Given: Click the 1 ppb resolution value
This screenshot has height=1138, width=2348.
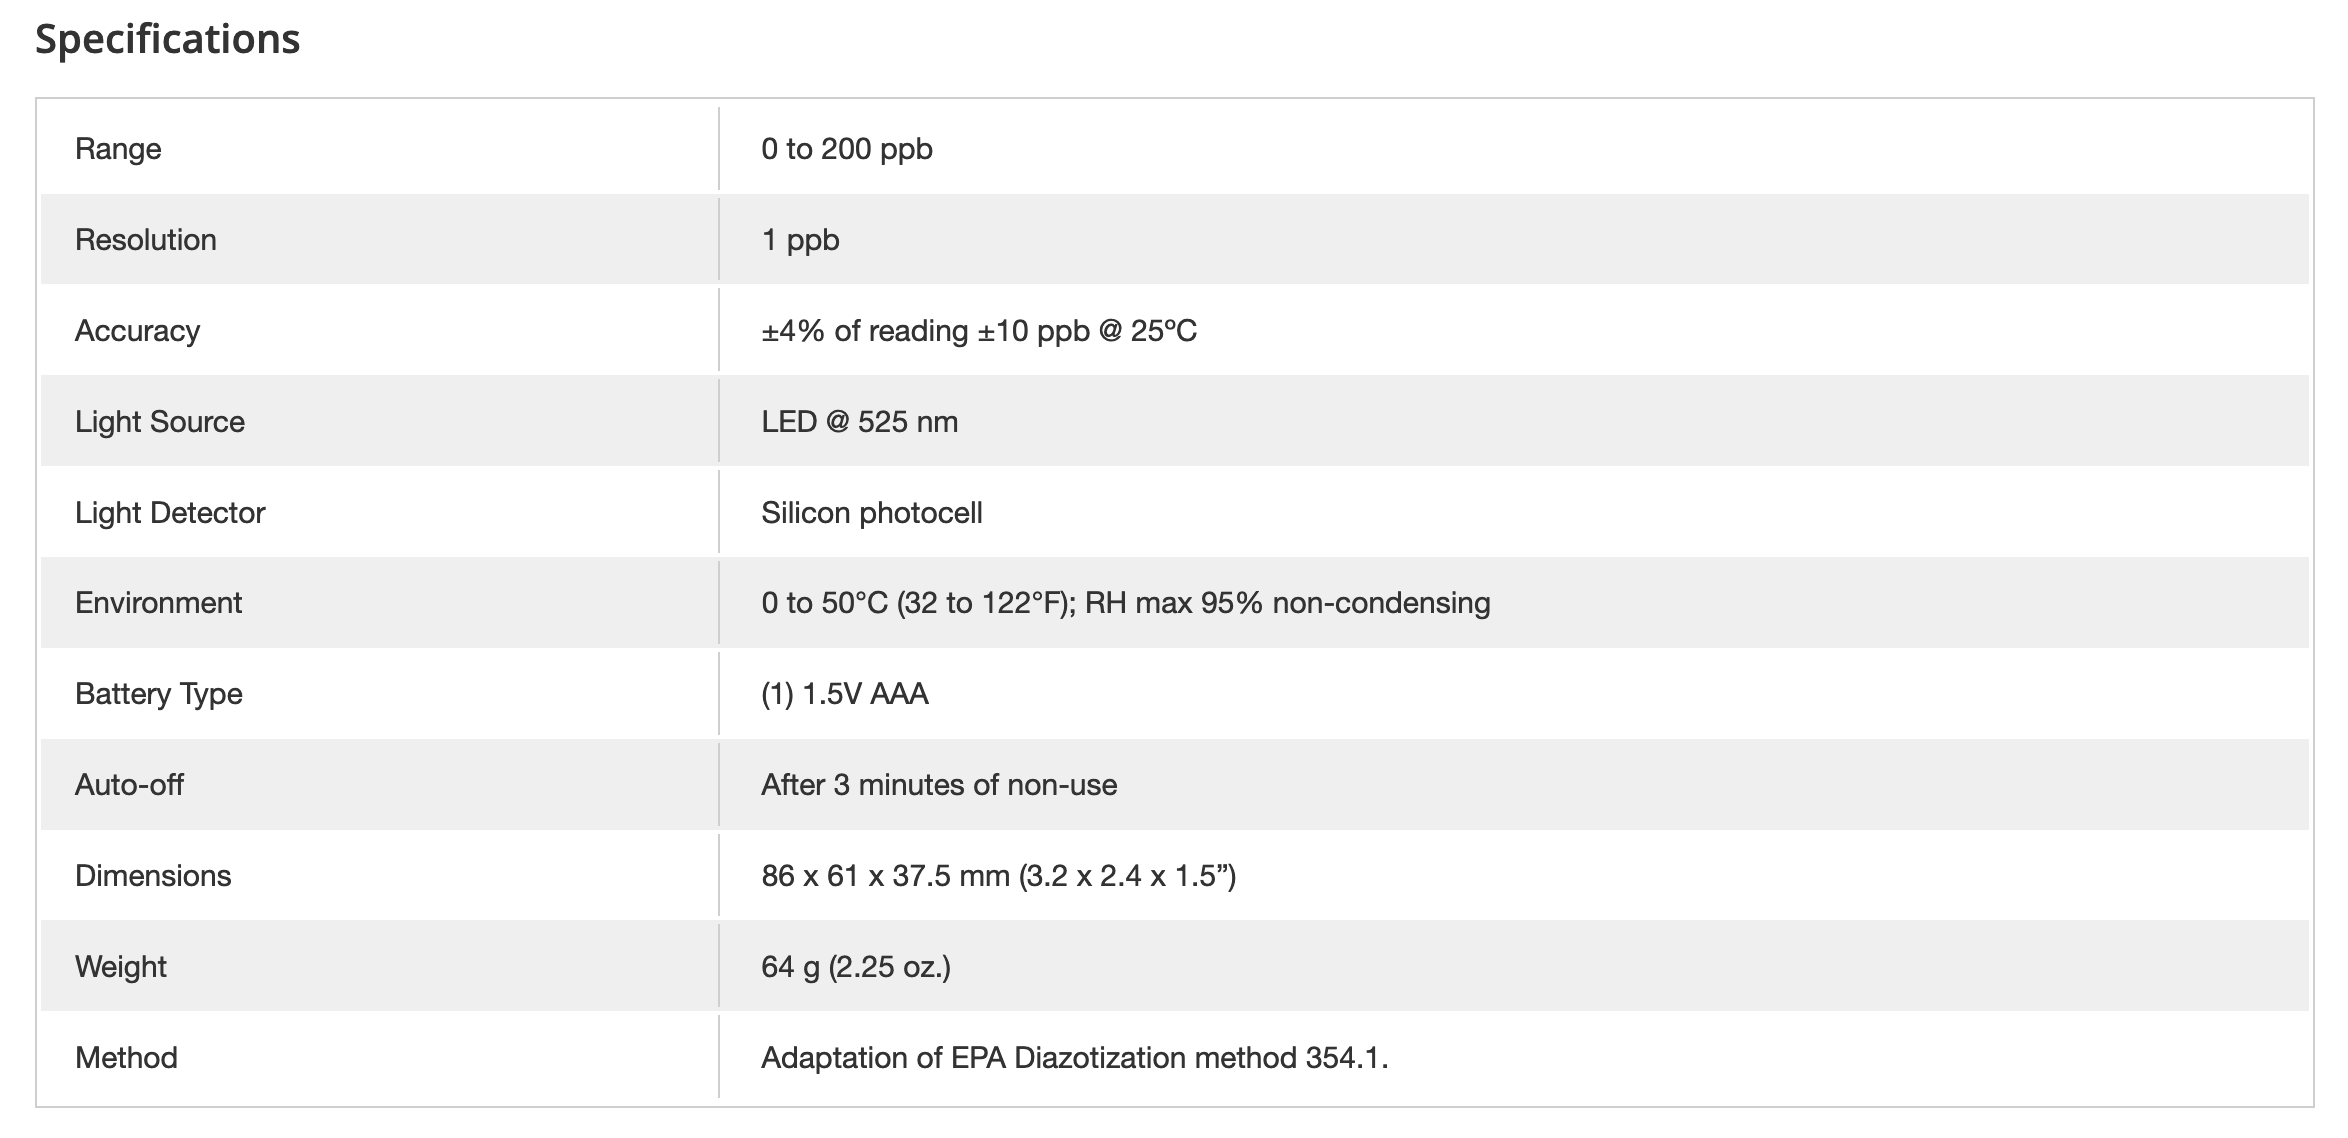Looking at the screenshot, I should pos(800,240).
